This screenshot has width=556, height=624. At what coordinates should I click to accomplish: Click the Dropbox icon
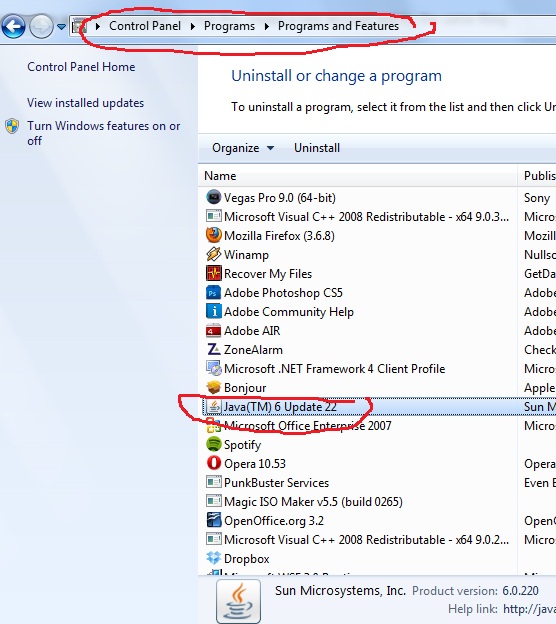214,558
